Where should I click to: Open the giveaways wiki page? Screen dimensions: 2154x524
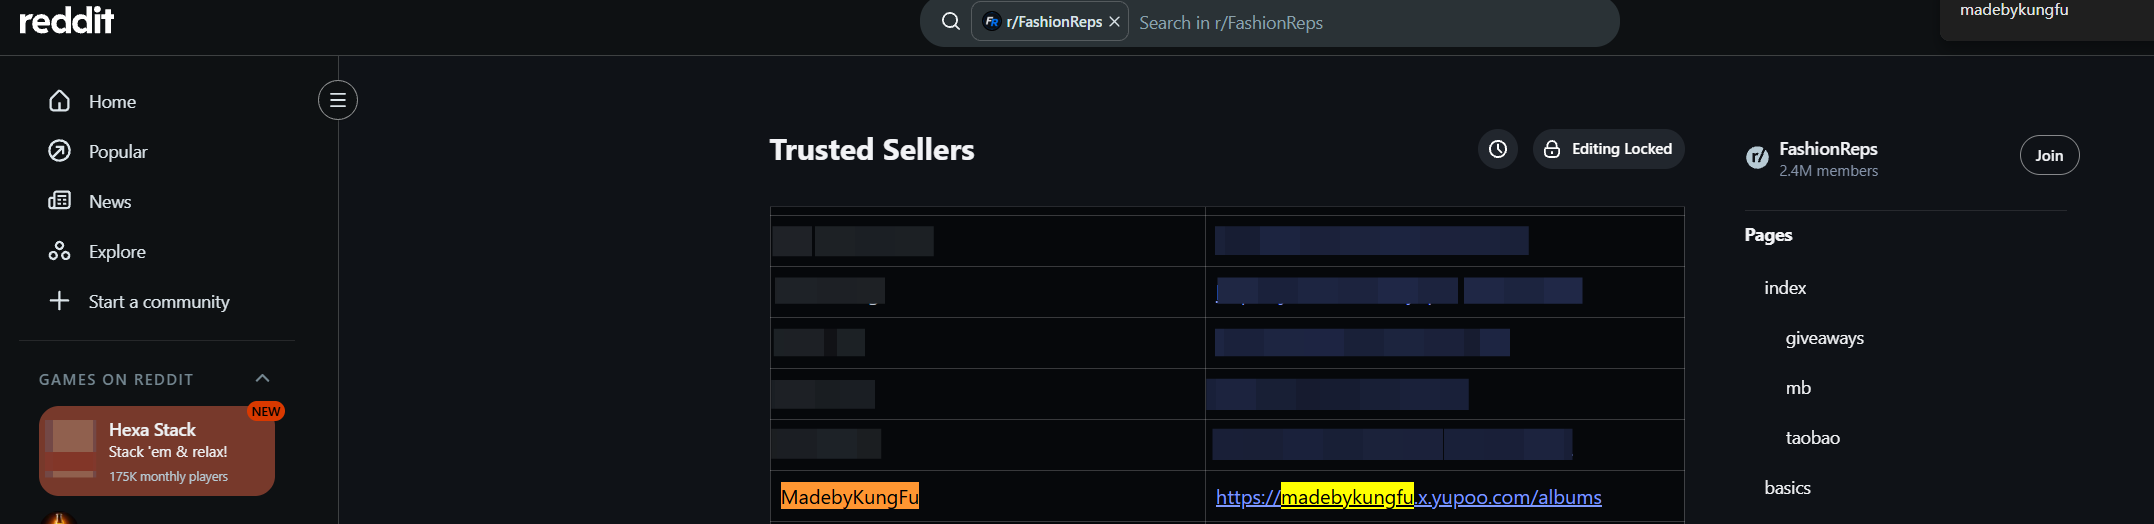[x=1824, y=338]
